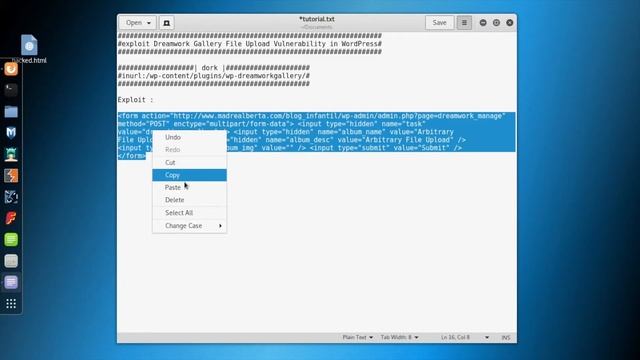Show all applications grid
The width and height of the screenshot is (640, 360).
11,303
